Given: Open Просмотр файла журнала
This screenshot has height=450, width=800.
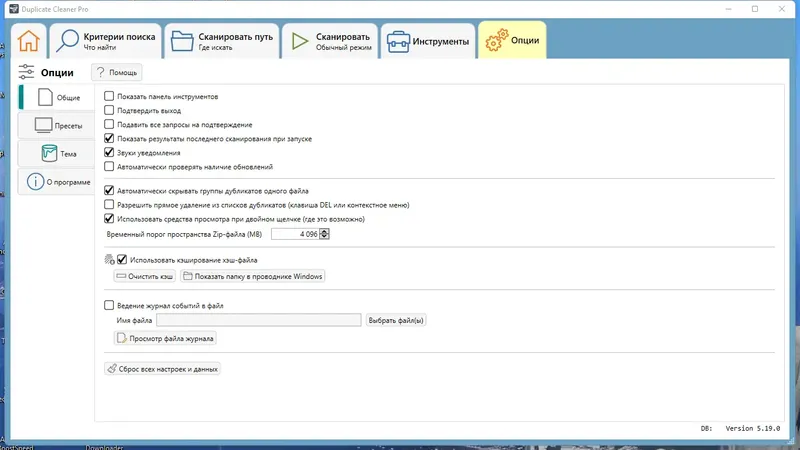Looking at the screenshot, I should pos(165,338).
